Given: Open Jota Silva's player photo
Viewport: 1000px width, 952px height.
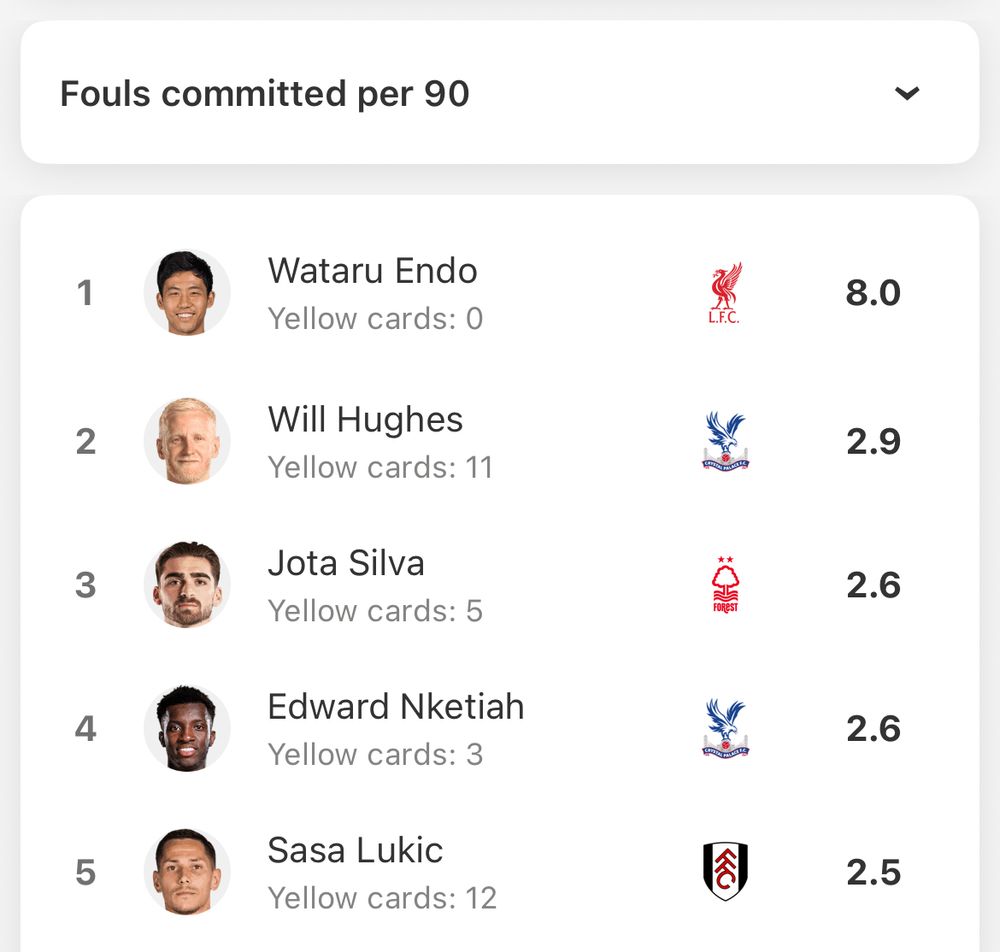Looking at the screenshot, I should point(187,585).
